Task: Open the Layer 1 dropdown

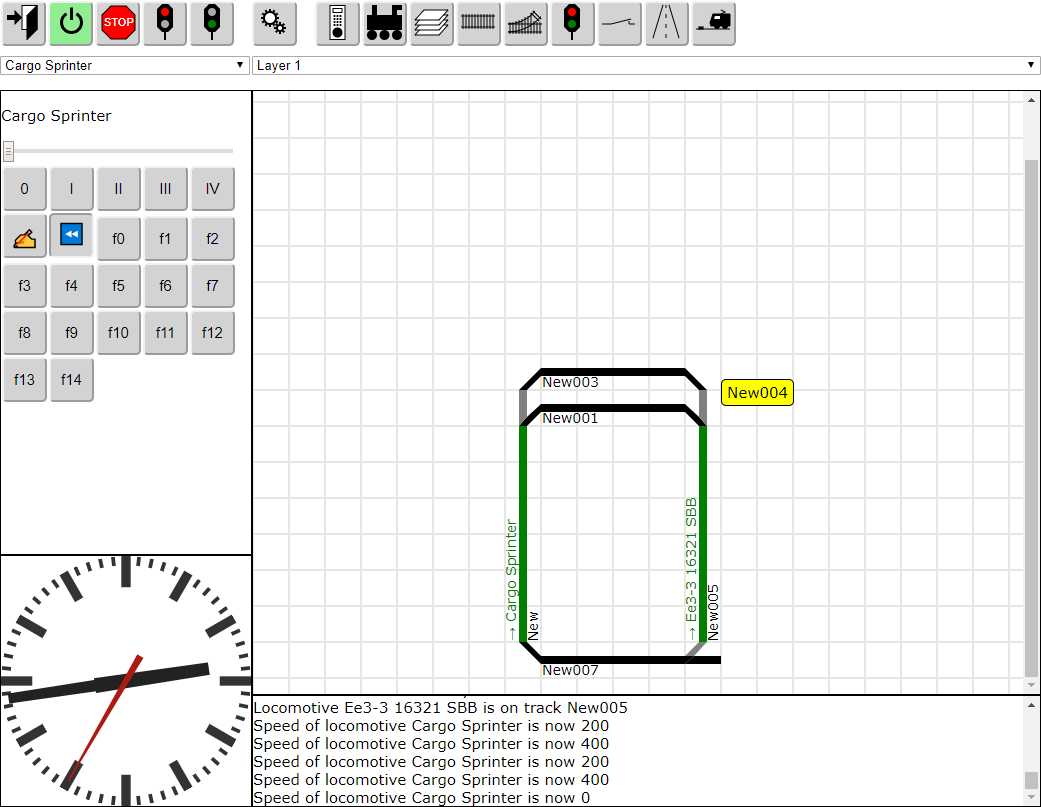Action: click(x=645, y=64)
